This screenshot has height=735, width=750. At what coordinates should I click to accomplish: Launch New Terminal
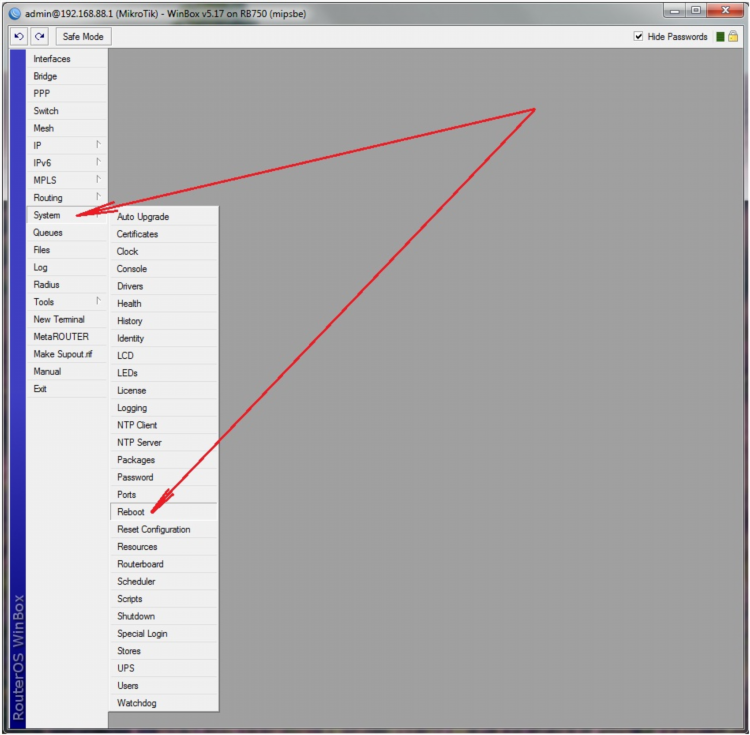point(66,319)
